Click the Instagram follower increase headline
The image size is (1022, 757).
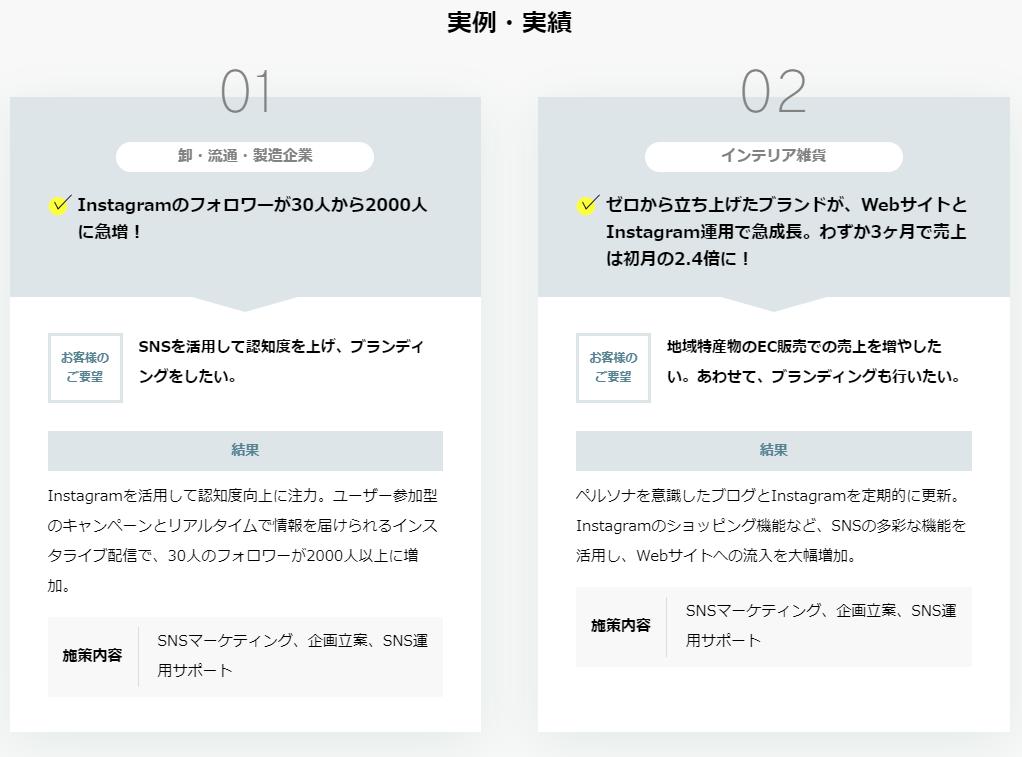(x=252, y=218)
